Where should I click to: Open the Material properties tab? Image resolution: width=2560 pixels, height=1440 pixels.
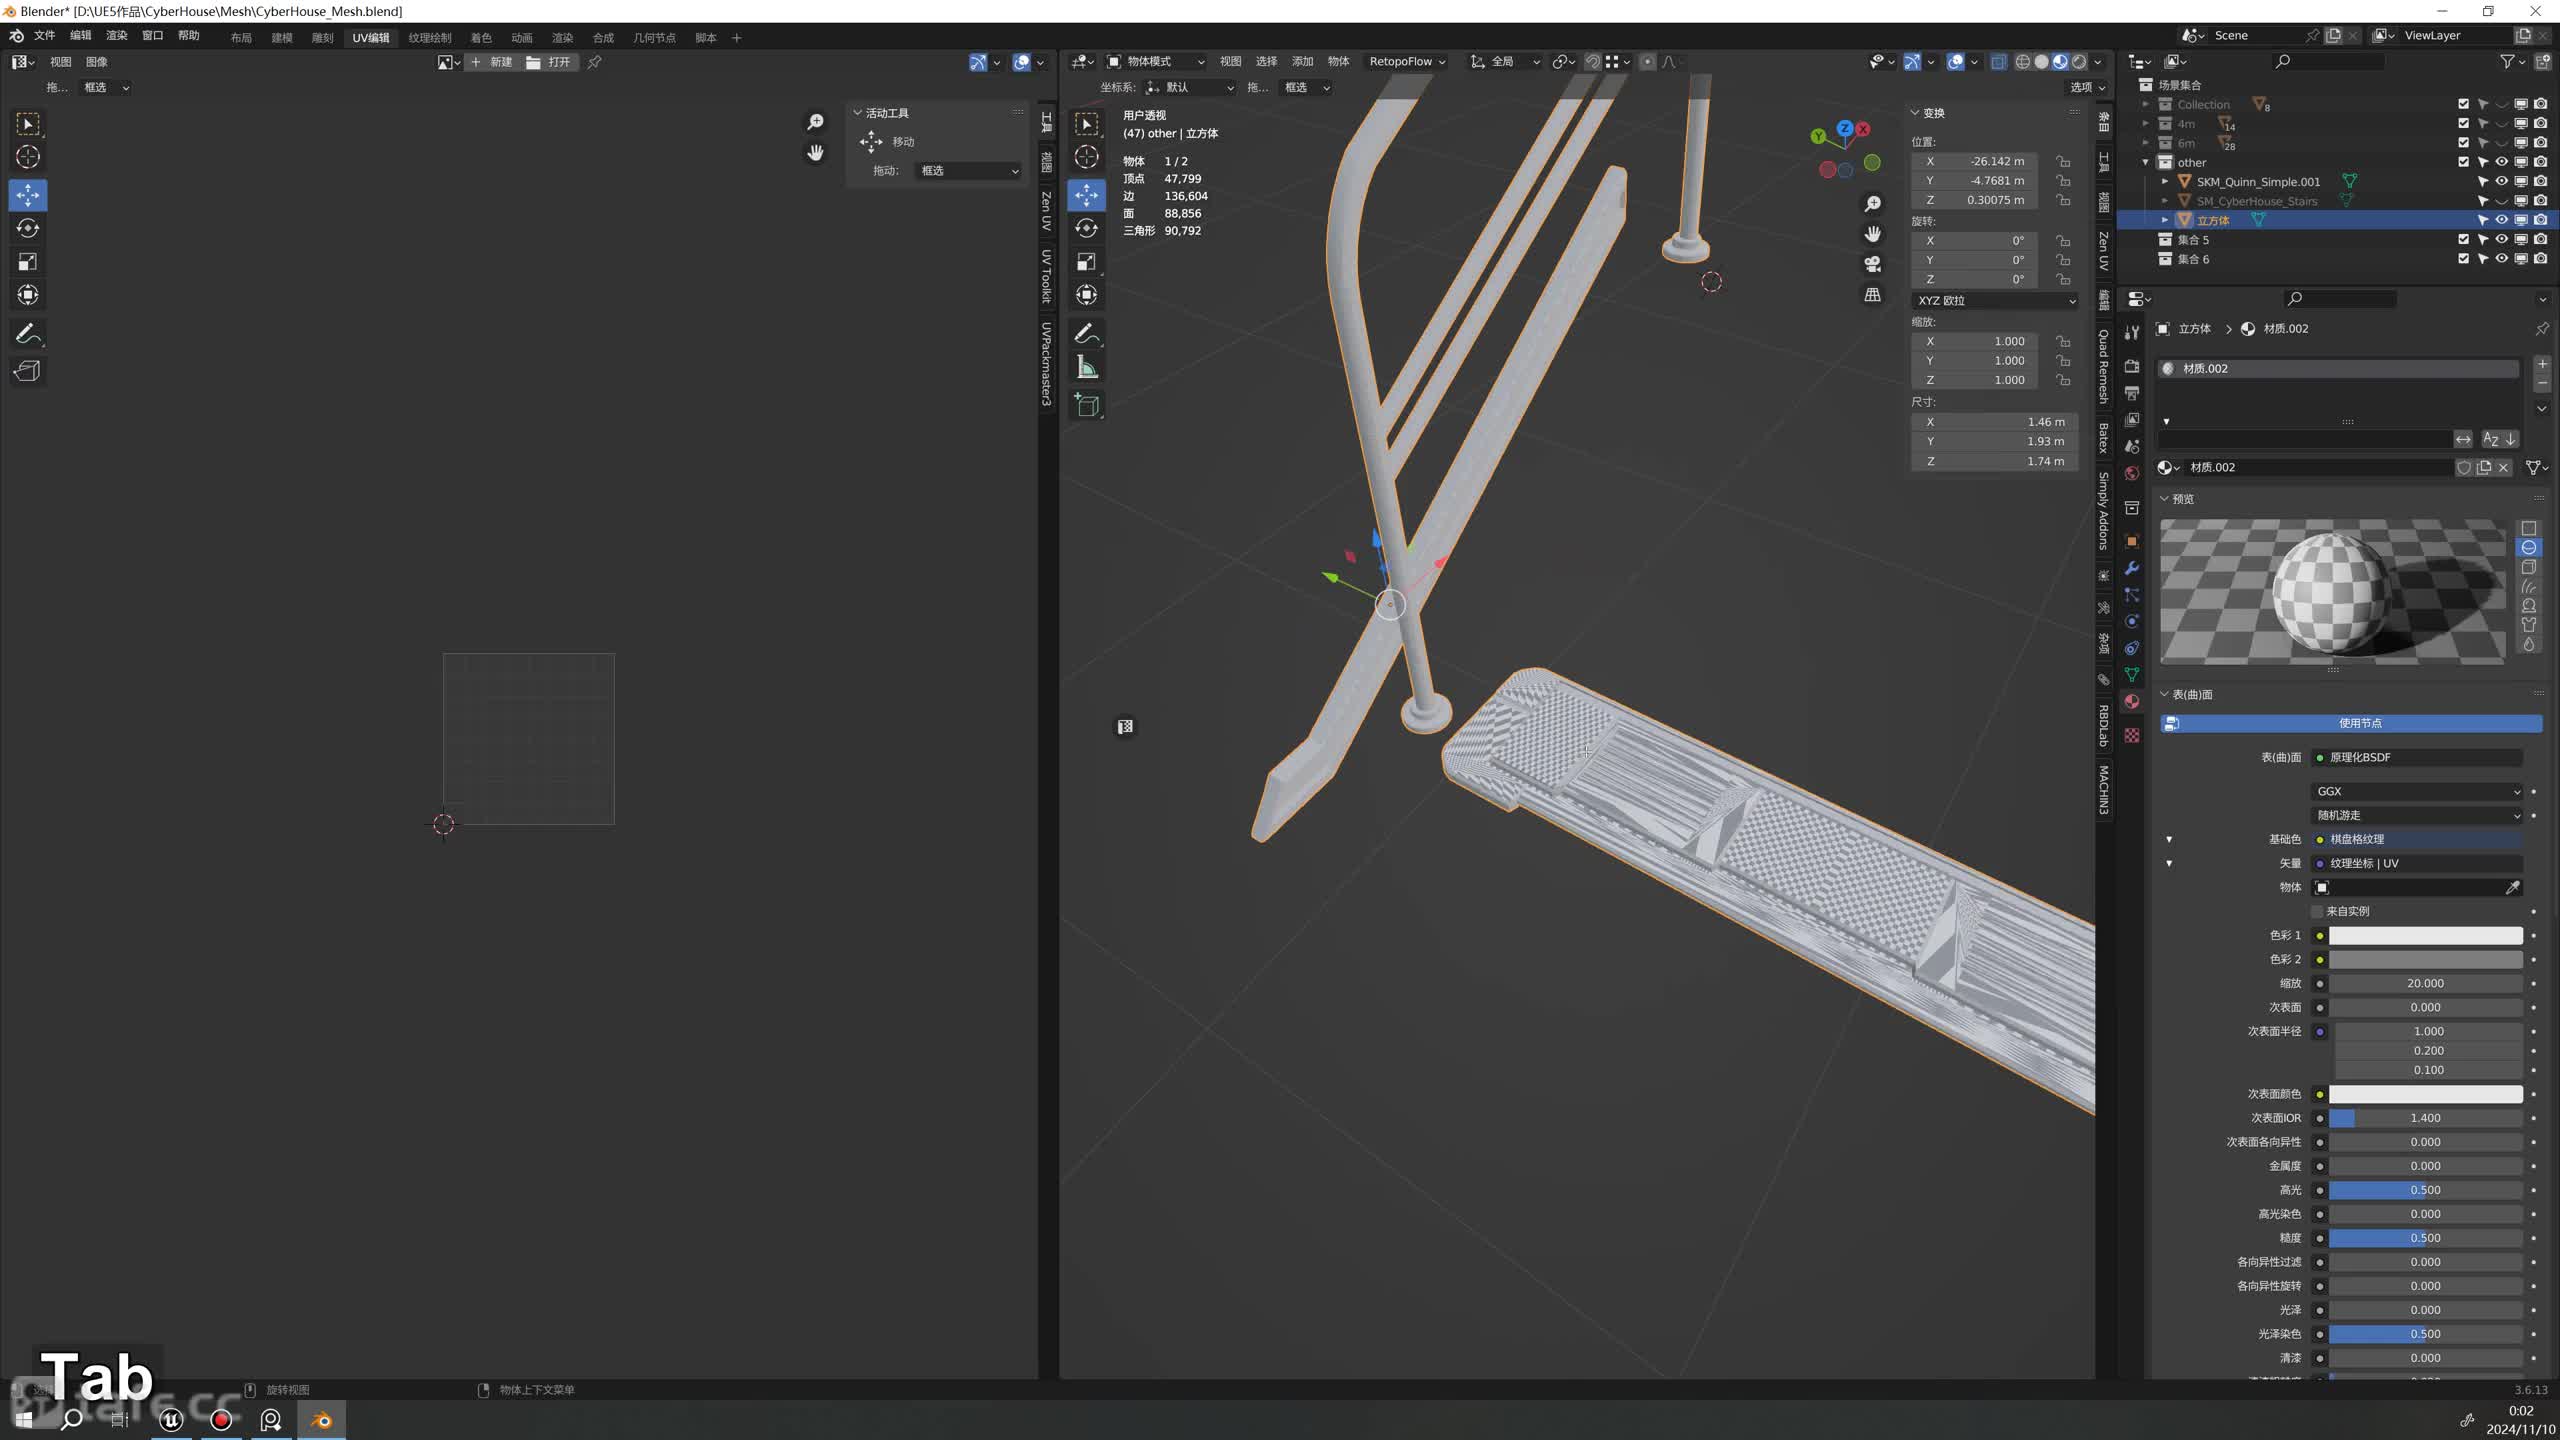pyautogui.click(x=2132, y=702)
